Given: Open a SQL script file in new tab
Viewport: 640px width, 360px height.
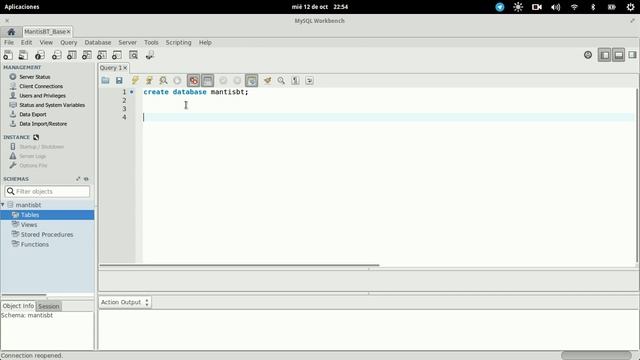Looking at the screenshot, I should [23, 55].
